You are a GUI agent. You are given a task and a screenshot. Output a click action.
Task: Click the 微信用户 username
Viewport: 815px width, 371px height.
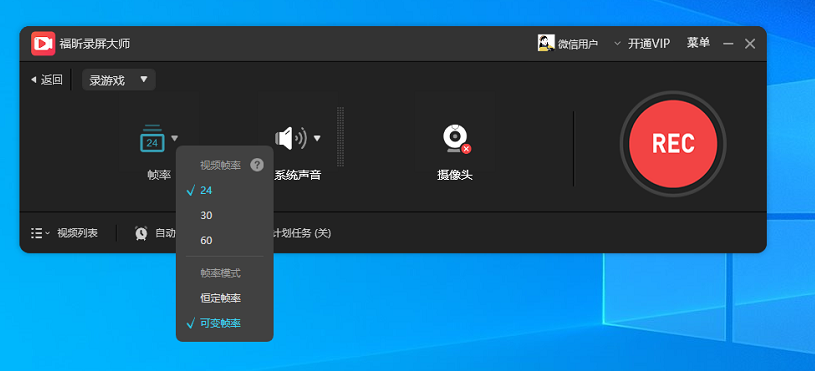577,44
